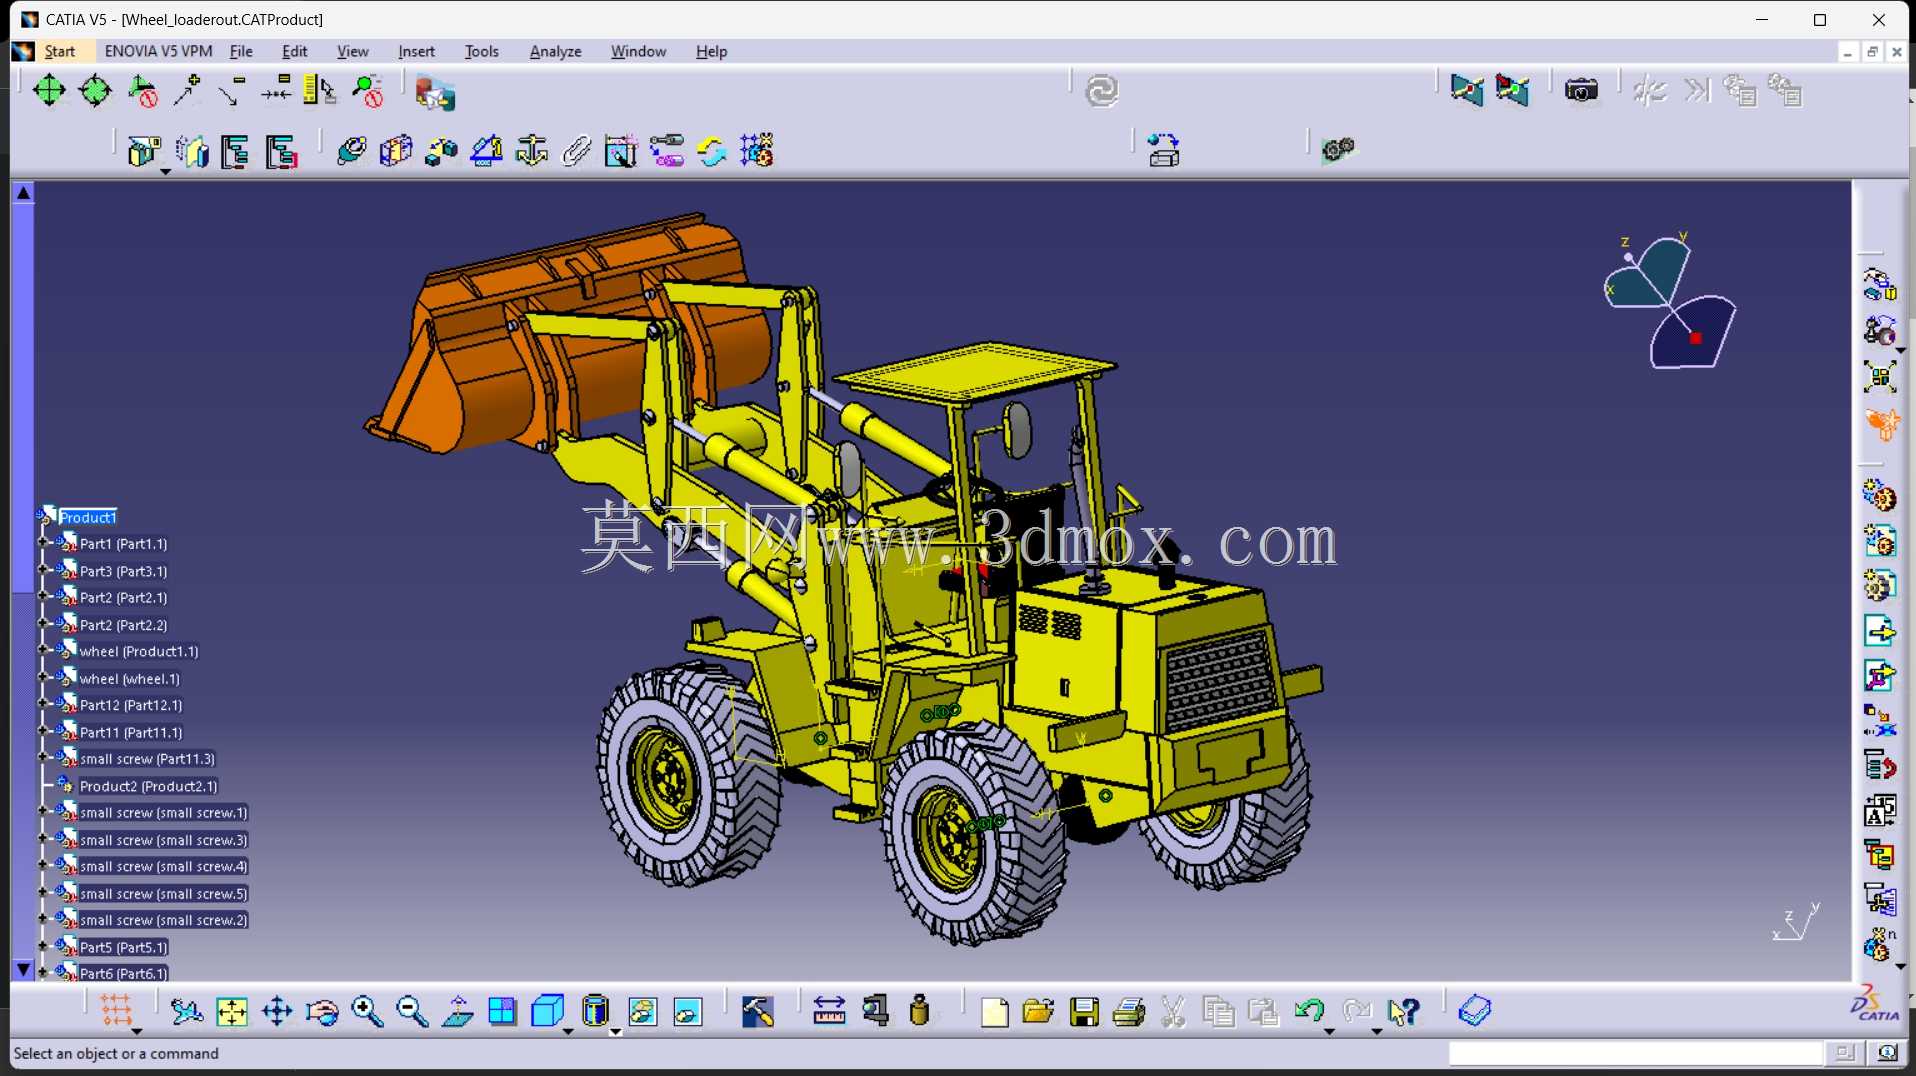Select Product1 root in the tree
This screenshot has height=1076, width=1916.
pyautogui.click(x=87, y=517)
